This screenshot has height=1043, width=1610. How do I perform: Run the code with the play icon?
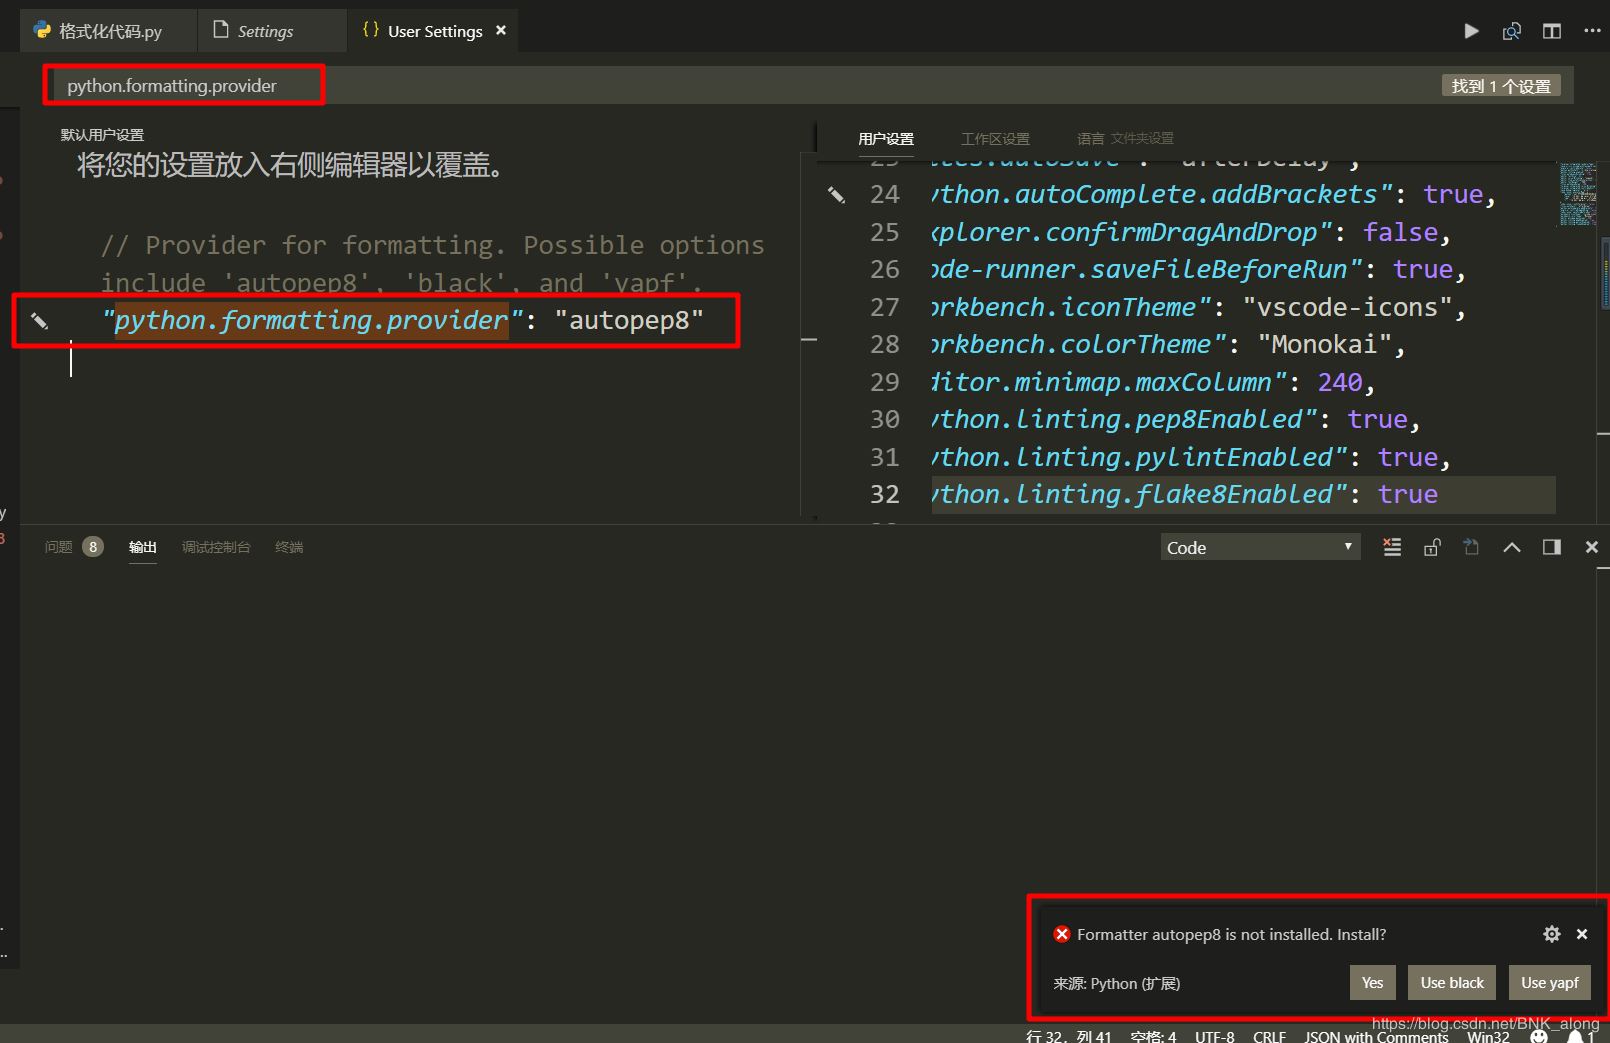[1471, 31]
